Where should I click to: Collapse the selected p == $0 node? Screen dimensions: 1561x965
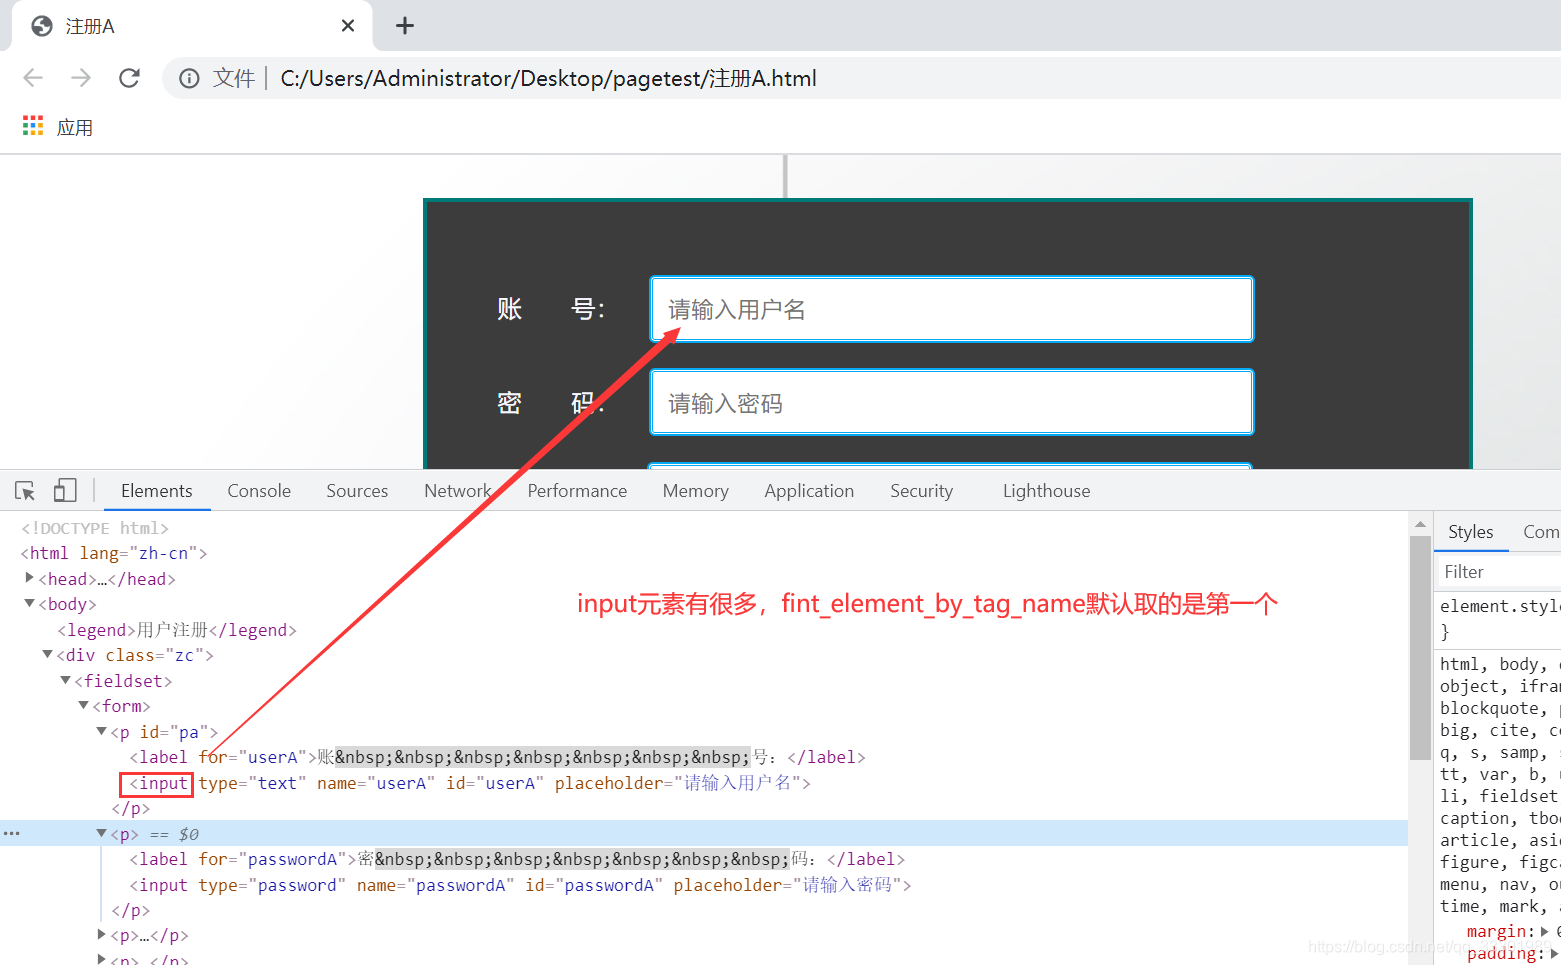point(101,833)
